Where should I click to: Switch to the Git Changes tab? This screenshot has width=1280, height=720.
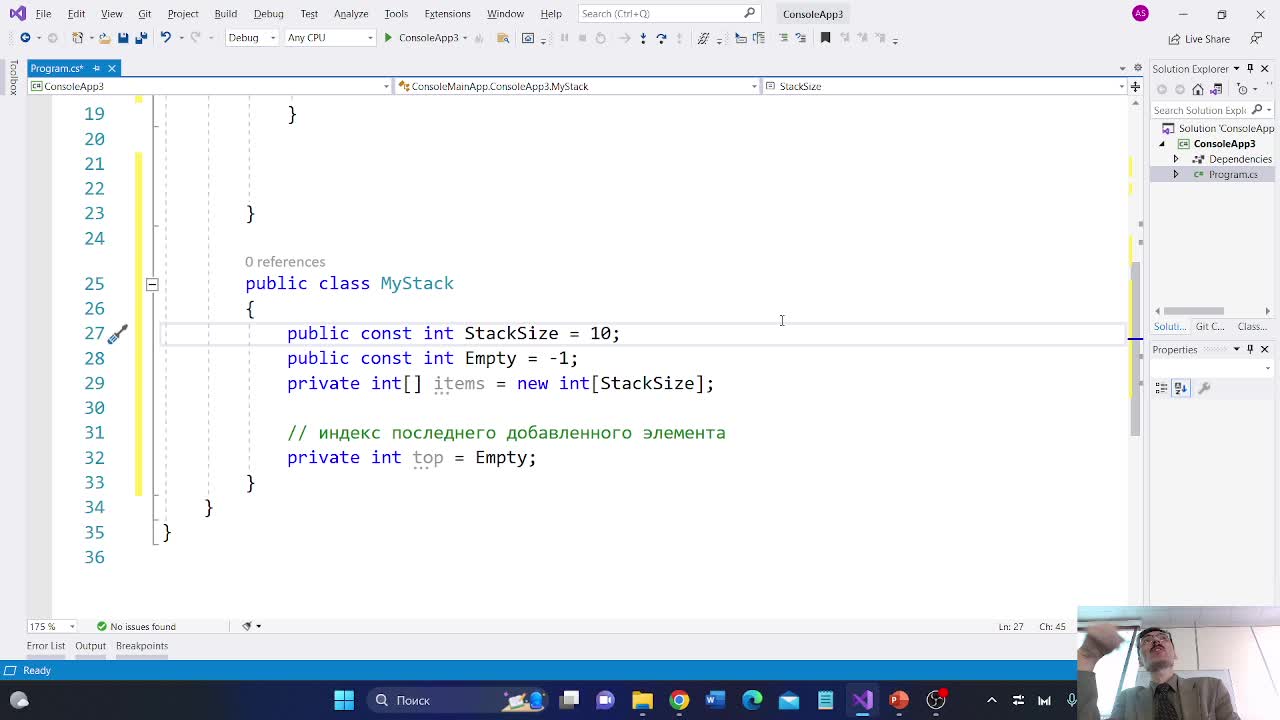[1210, 326]
